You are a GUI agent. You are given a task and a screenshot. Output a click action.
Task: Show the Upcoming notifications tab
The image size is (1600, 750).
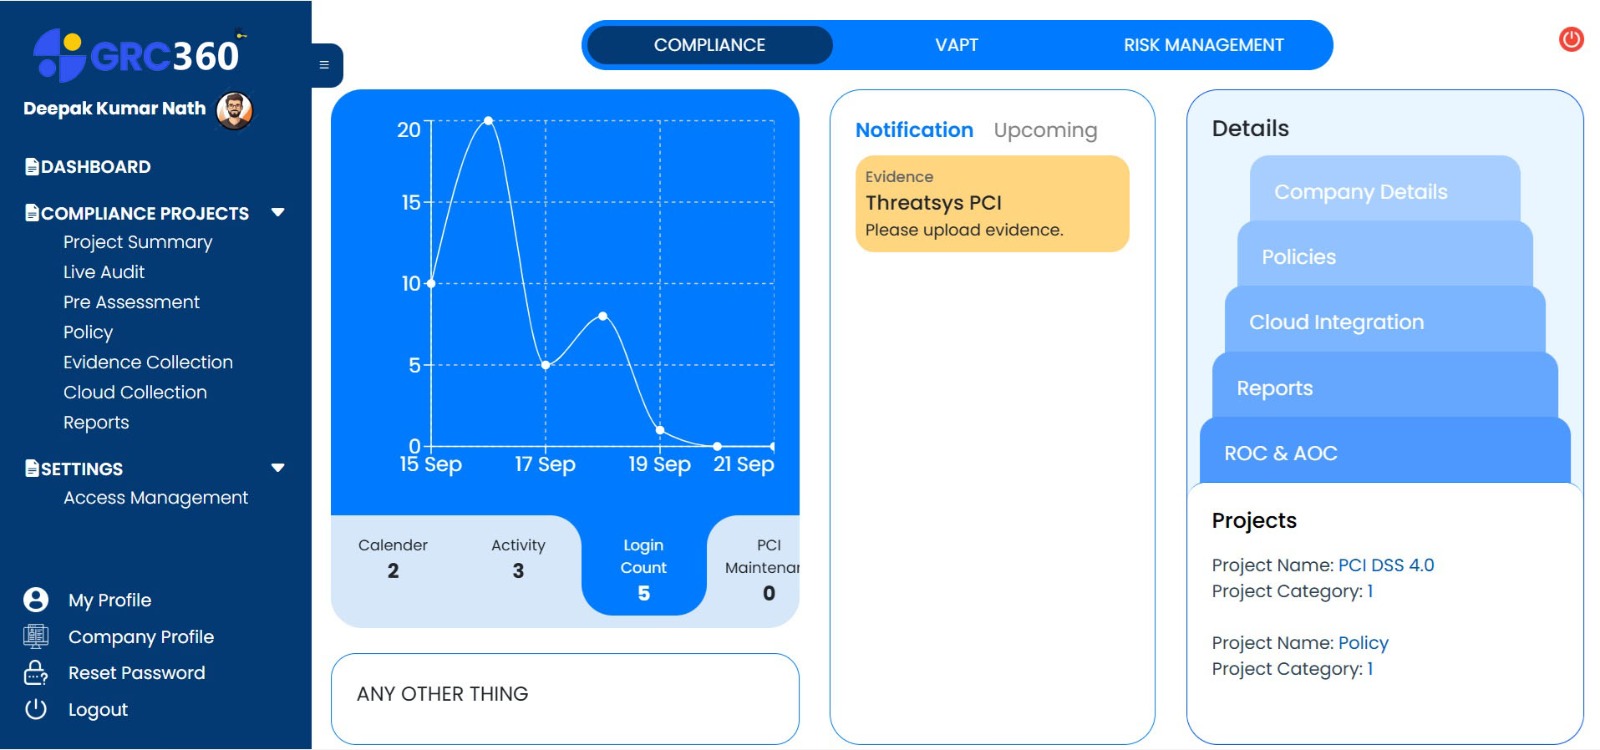pos(1045,130)
